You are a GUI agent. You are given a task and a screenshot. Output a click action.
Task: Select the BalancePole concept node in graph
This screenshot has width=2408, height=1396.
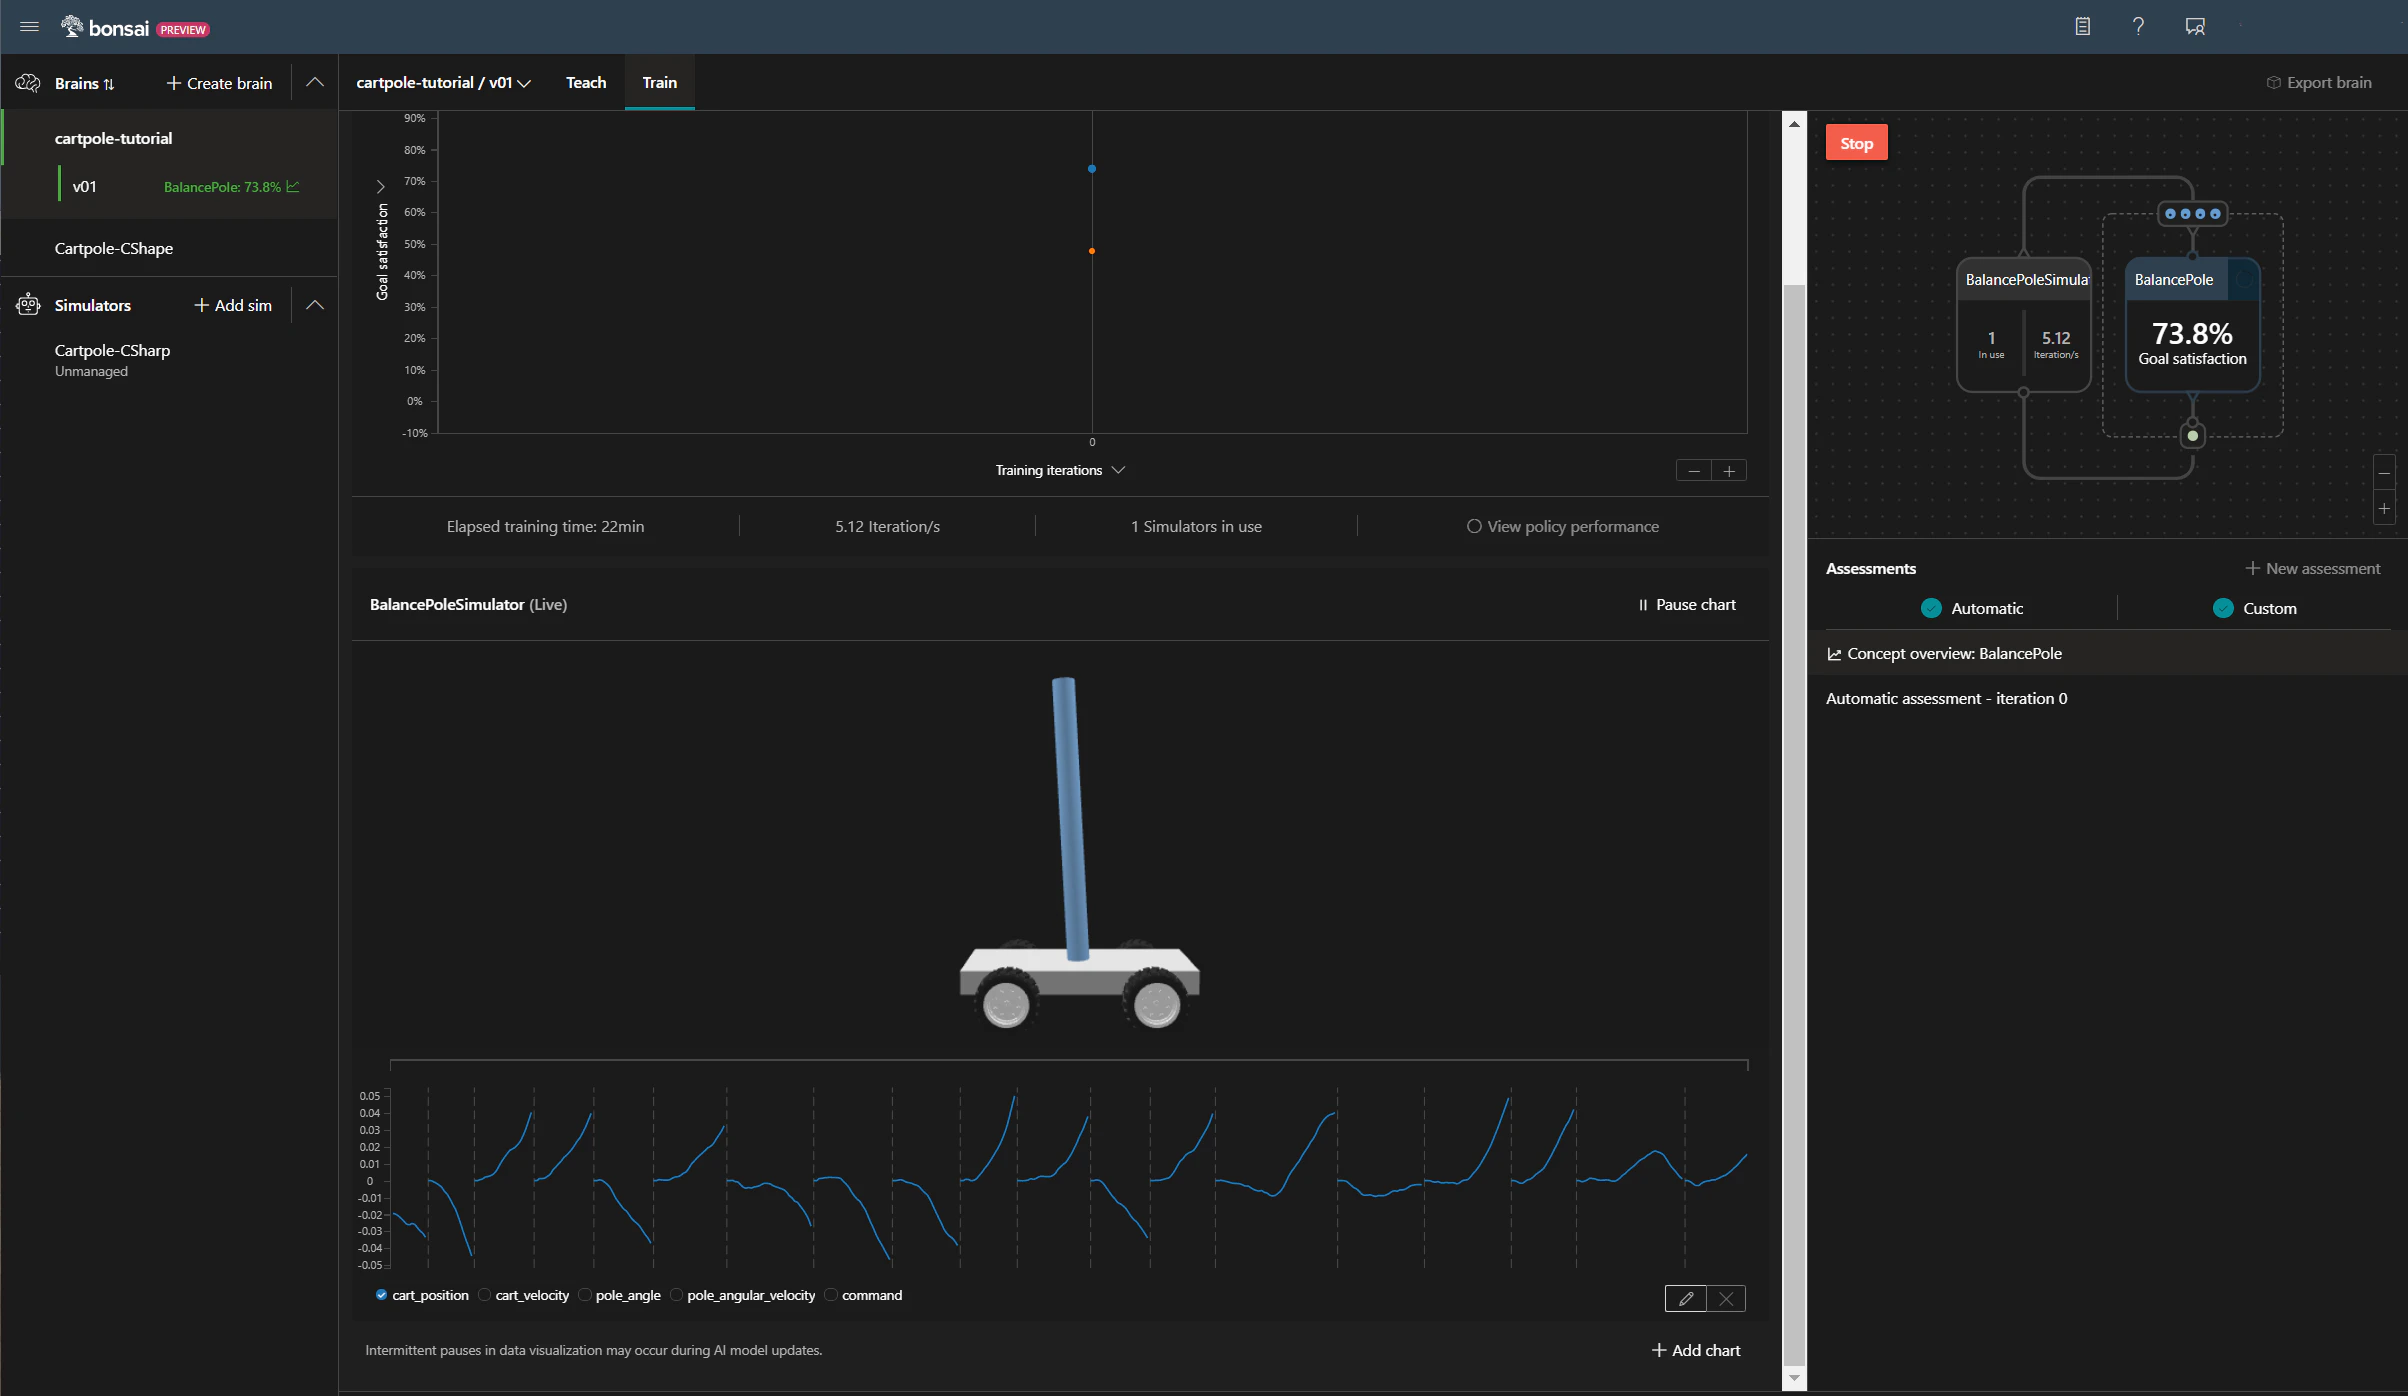(2192, 325)
